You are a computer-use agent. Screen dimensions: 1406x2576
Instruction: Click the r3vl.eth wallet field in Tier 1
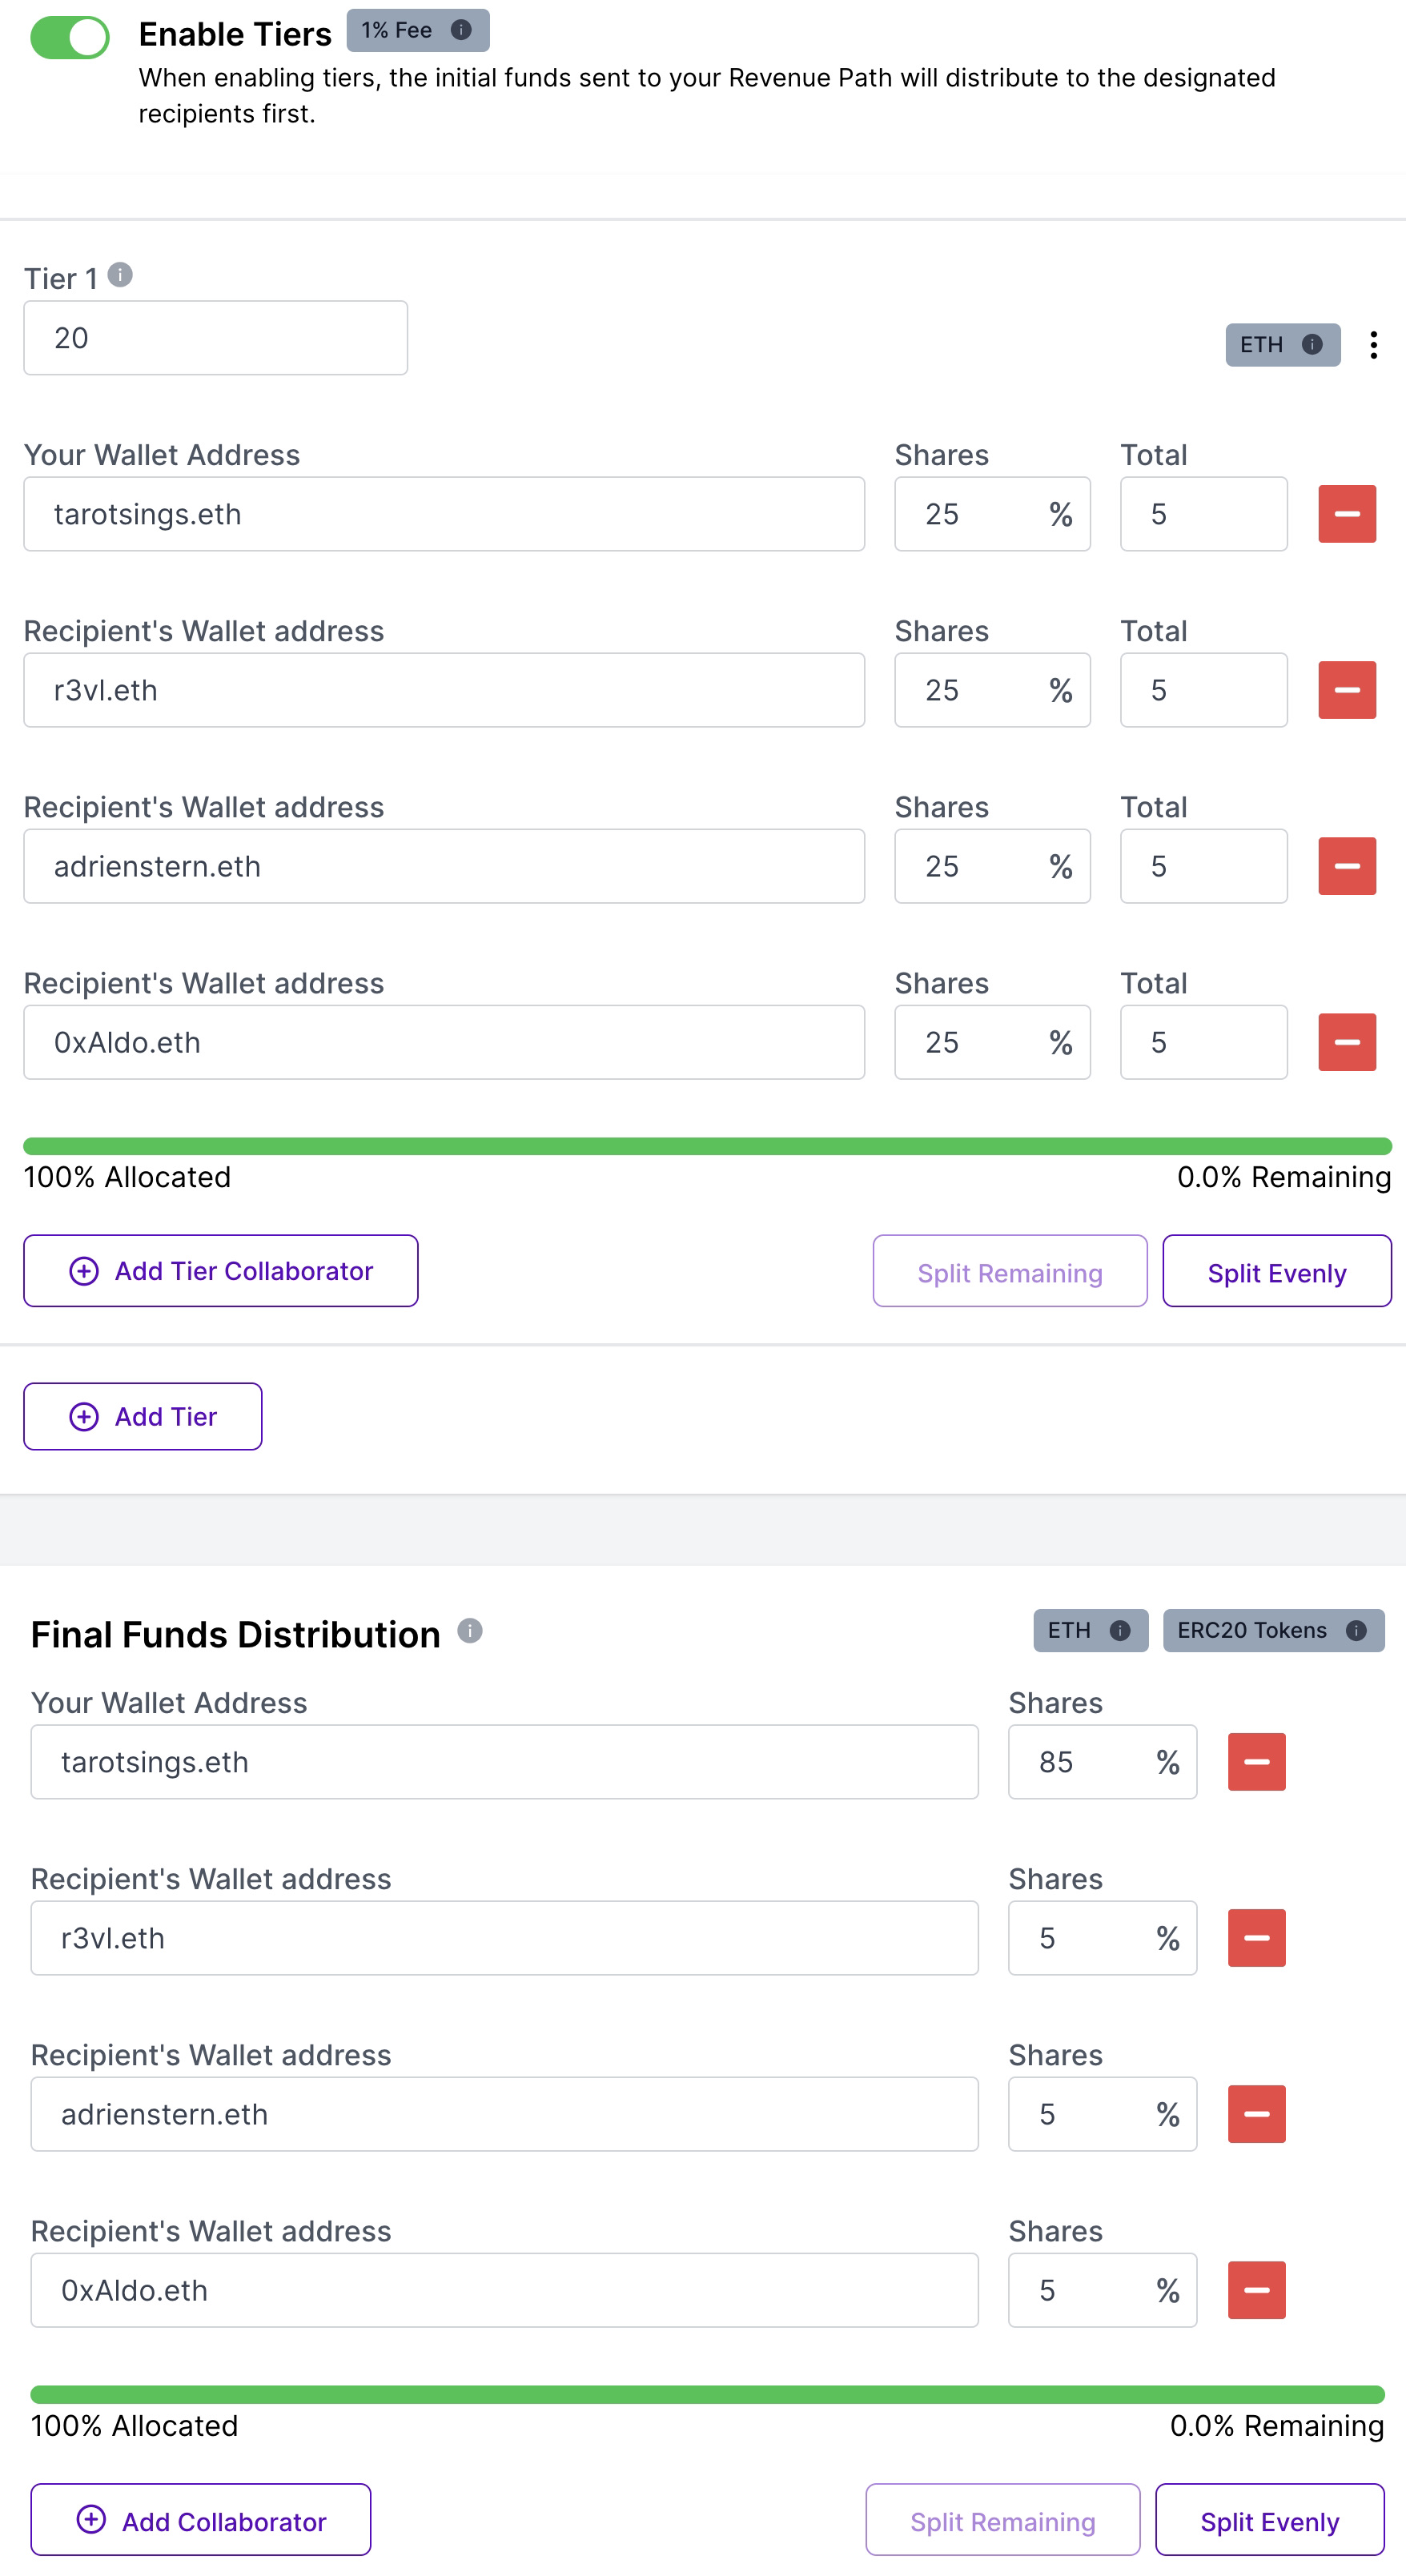(x=444, y=690)
